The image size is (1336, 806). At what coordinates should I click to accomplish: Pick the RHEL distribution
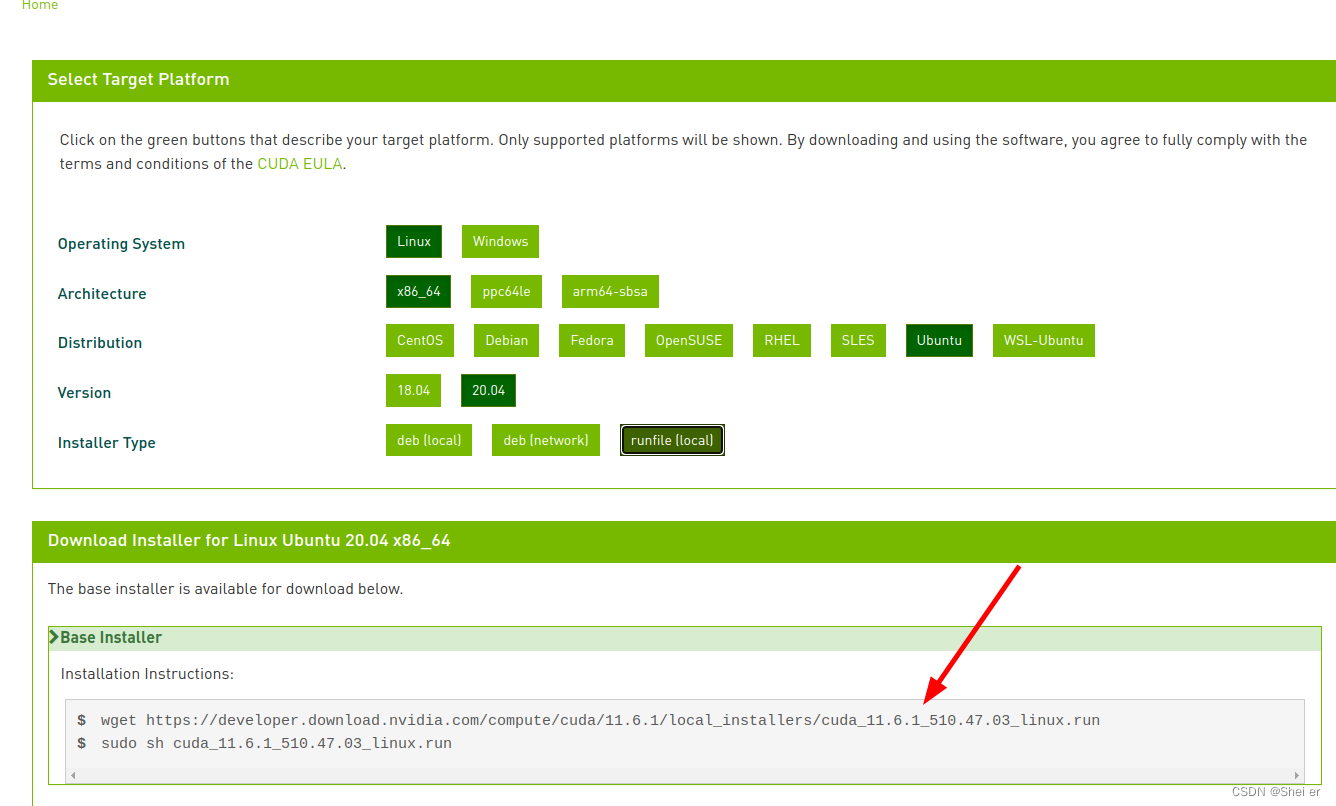(x=782, y=340)
